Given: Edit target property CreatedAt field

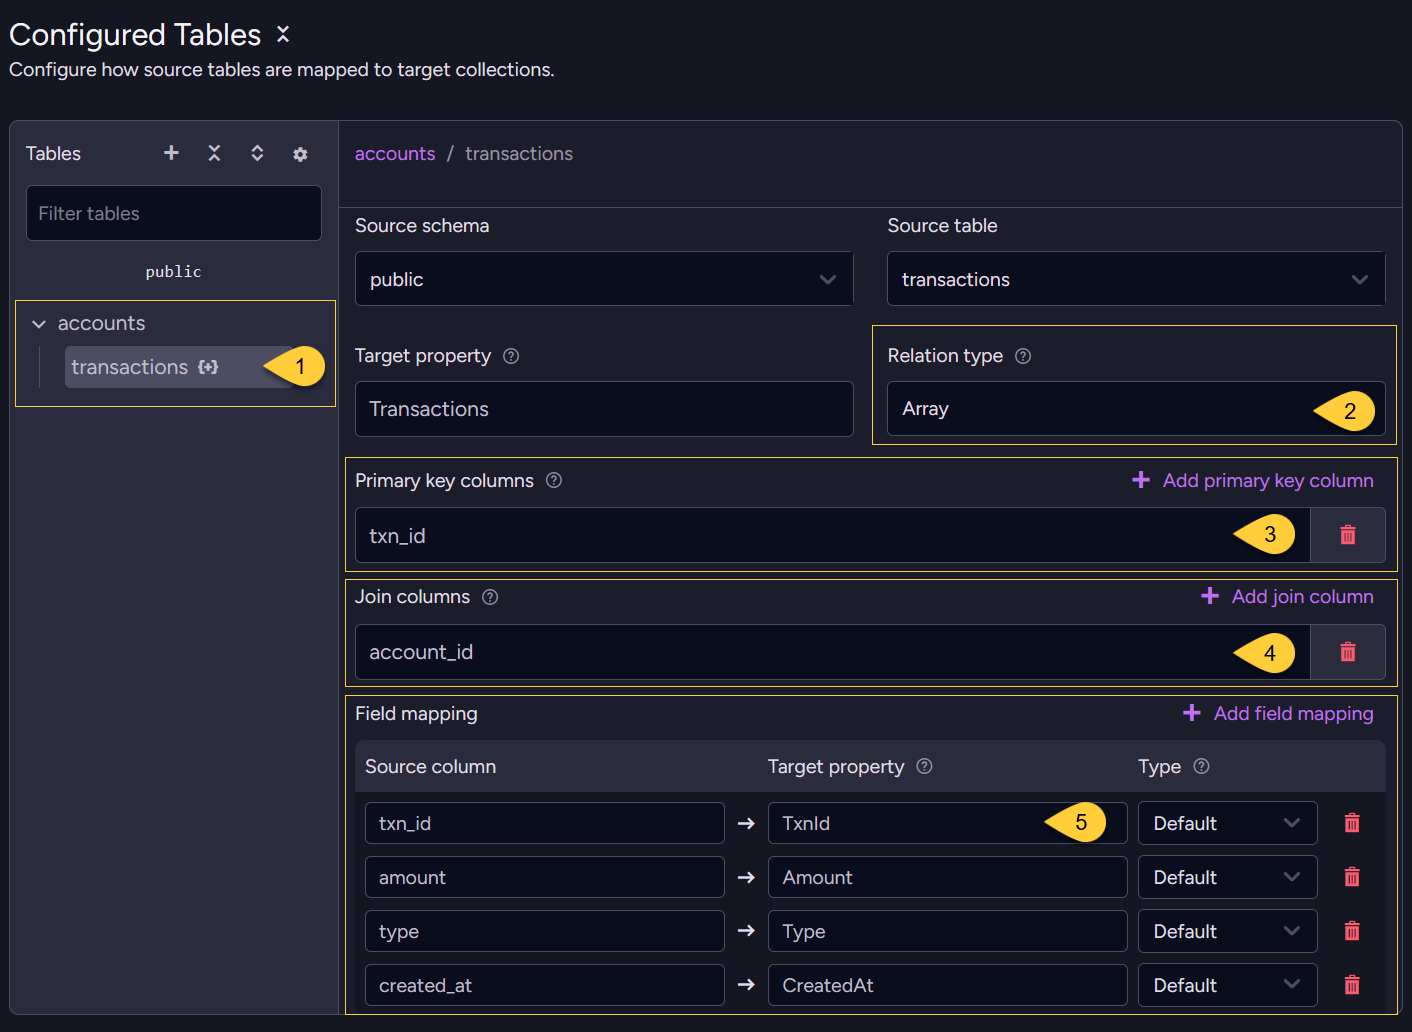Looking at the screenshot, I should (948, 985).
